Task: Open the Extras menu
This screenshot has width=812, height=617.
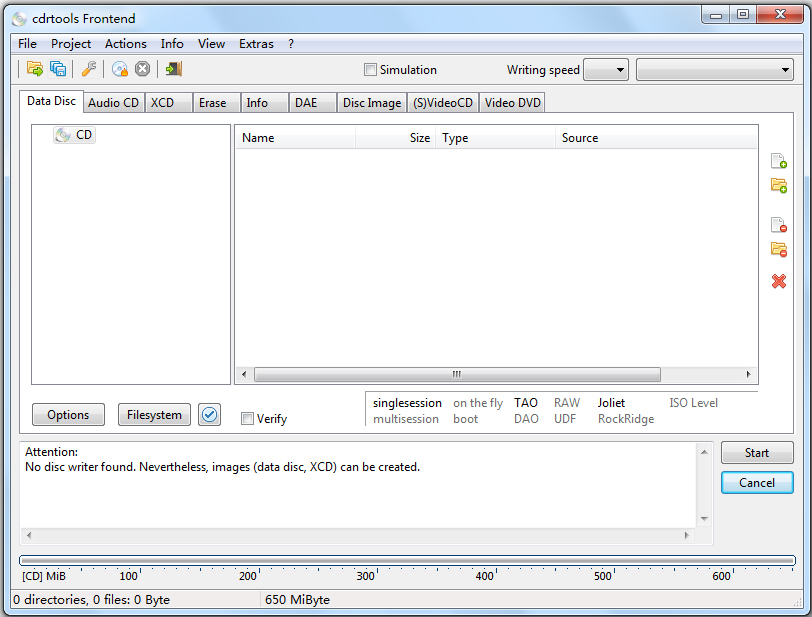Action: (256, 44)
